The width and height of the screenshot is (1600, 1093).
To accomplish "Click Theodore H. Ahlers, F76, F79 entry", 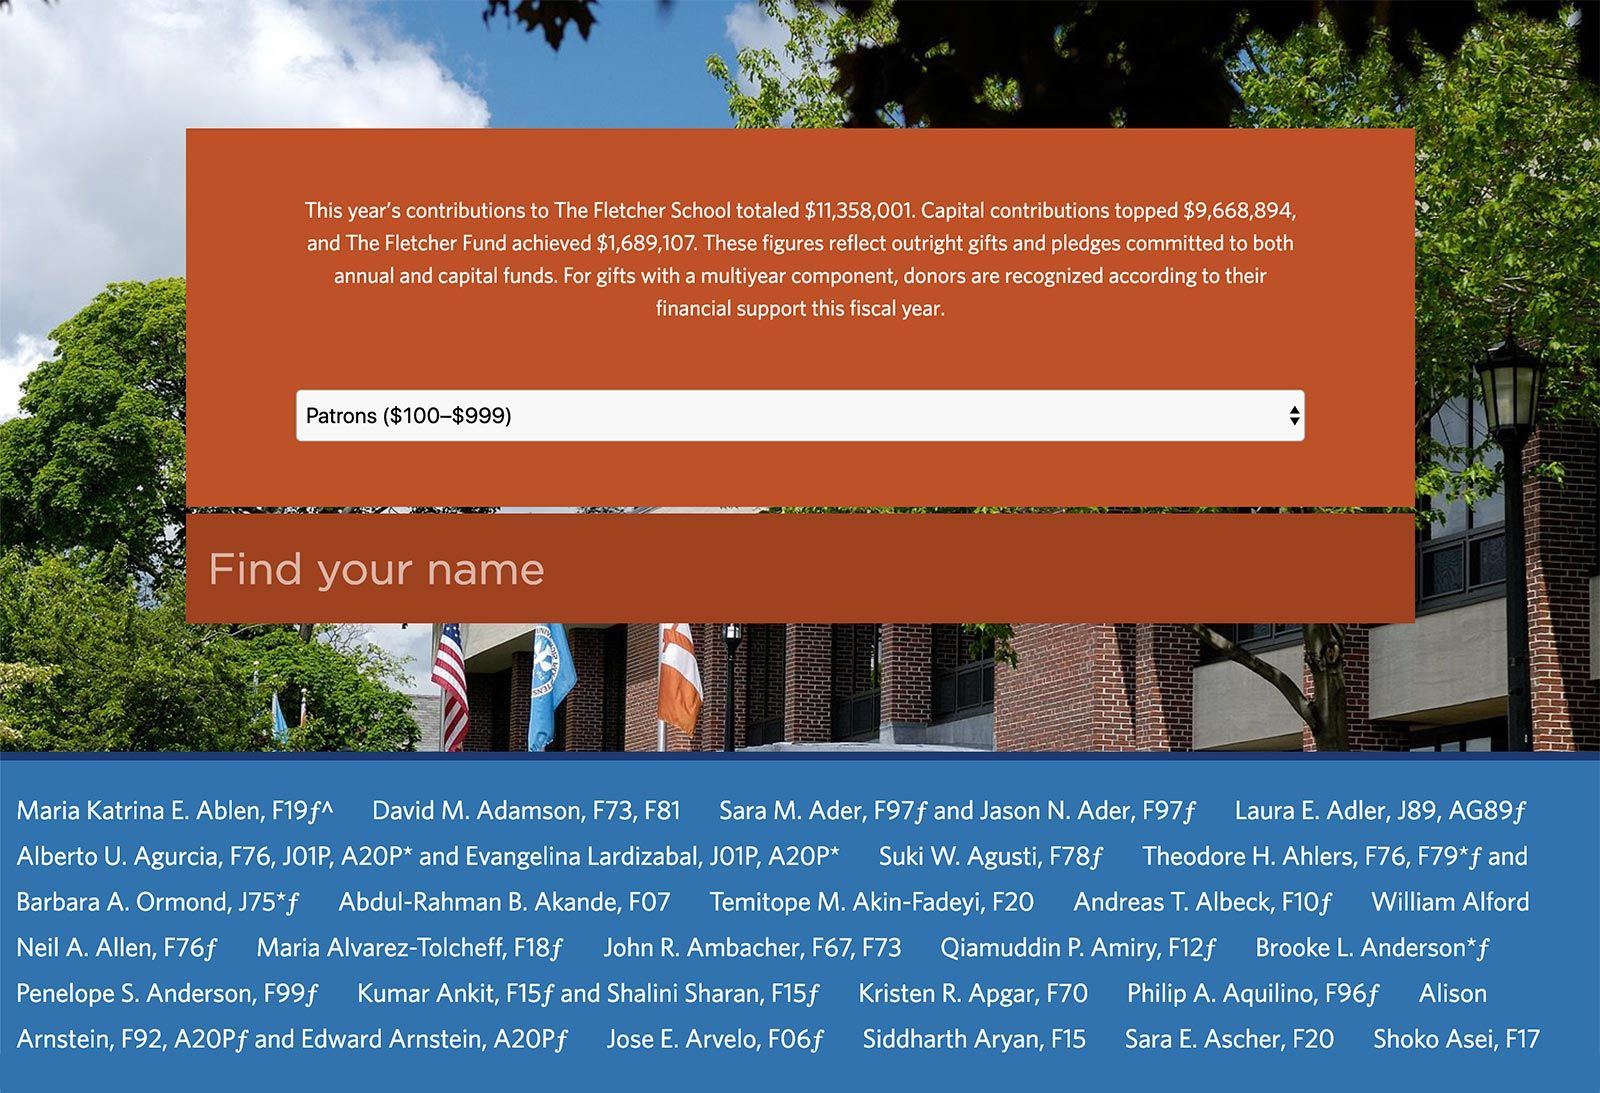I will point(1313,856).
